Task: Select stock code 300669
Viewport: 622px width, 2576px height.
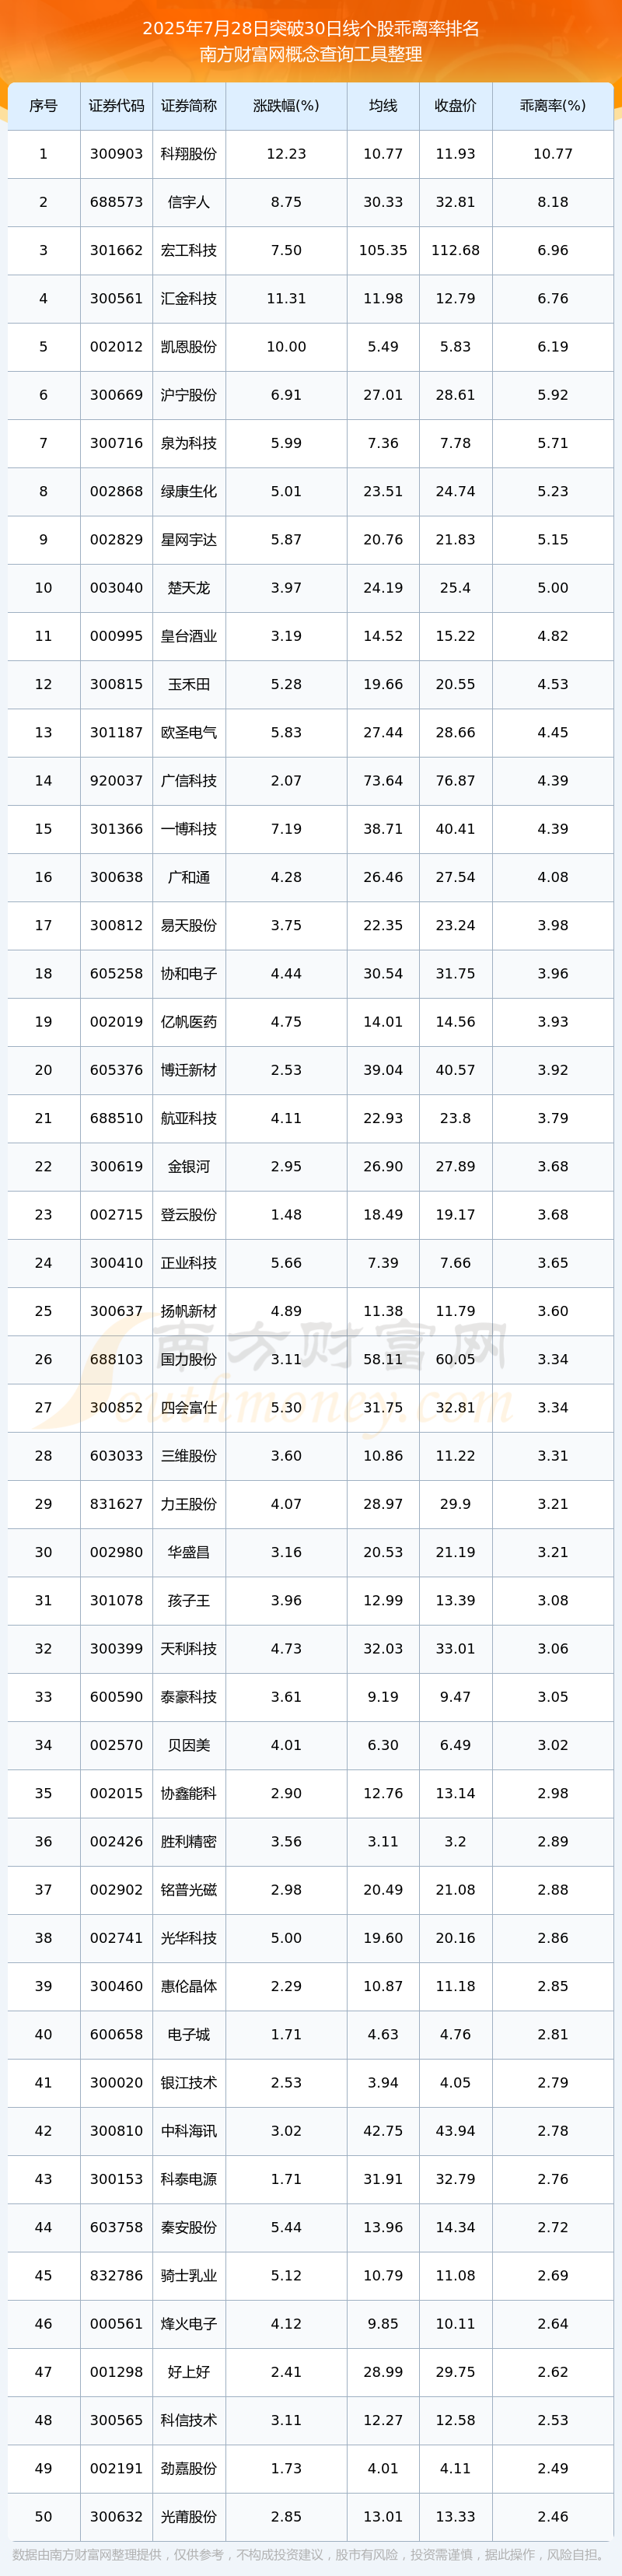Action: click(116, 395)
